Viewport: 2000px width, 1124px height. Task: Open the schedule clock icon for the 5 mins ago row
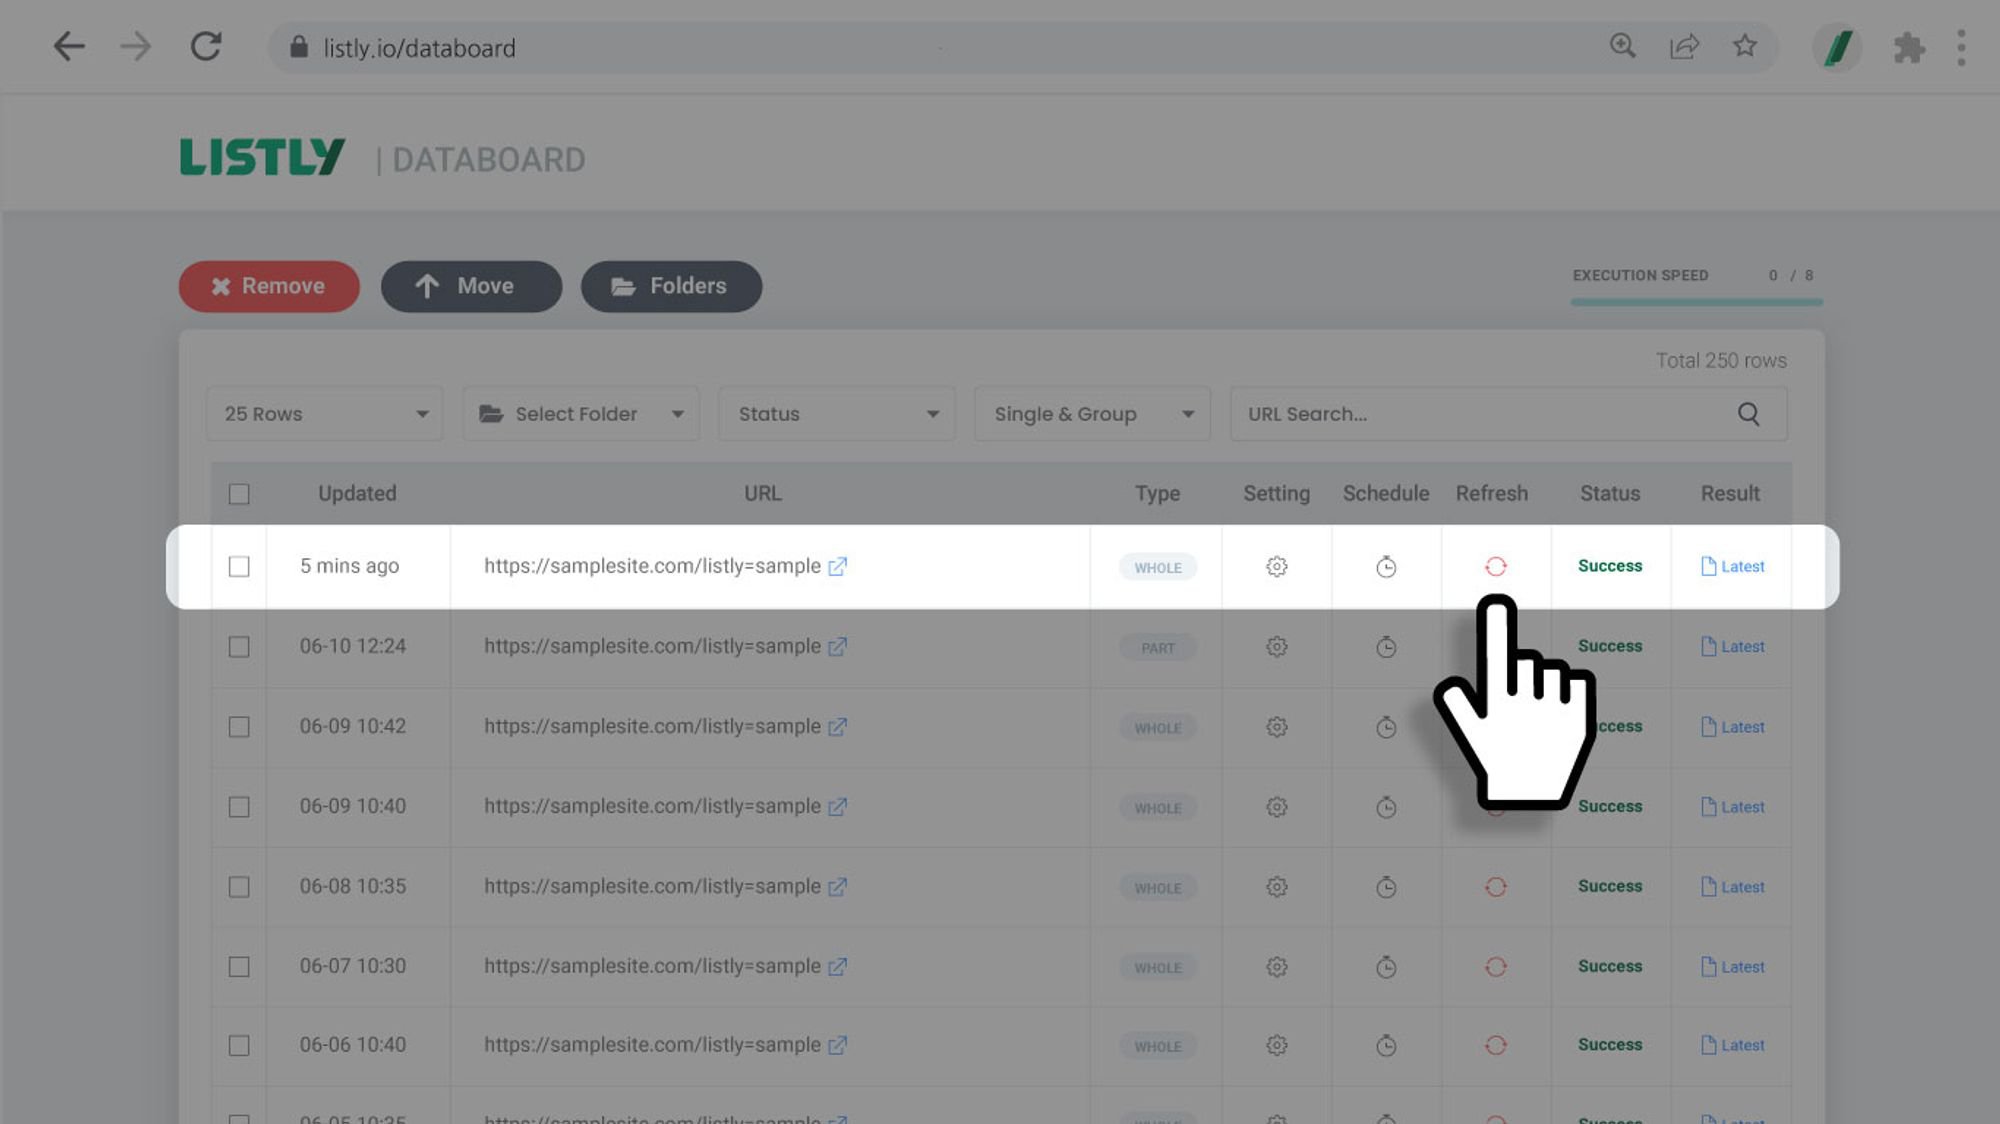(1385, 567)
